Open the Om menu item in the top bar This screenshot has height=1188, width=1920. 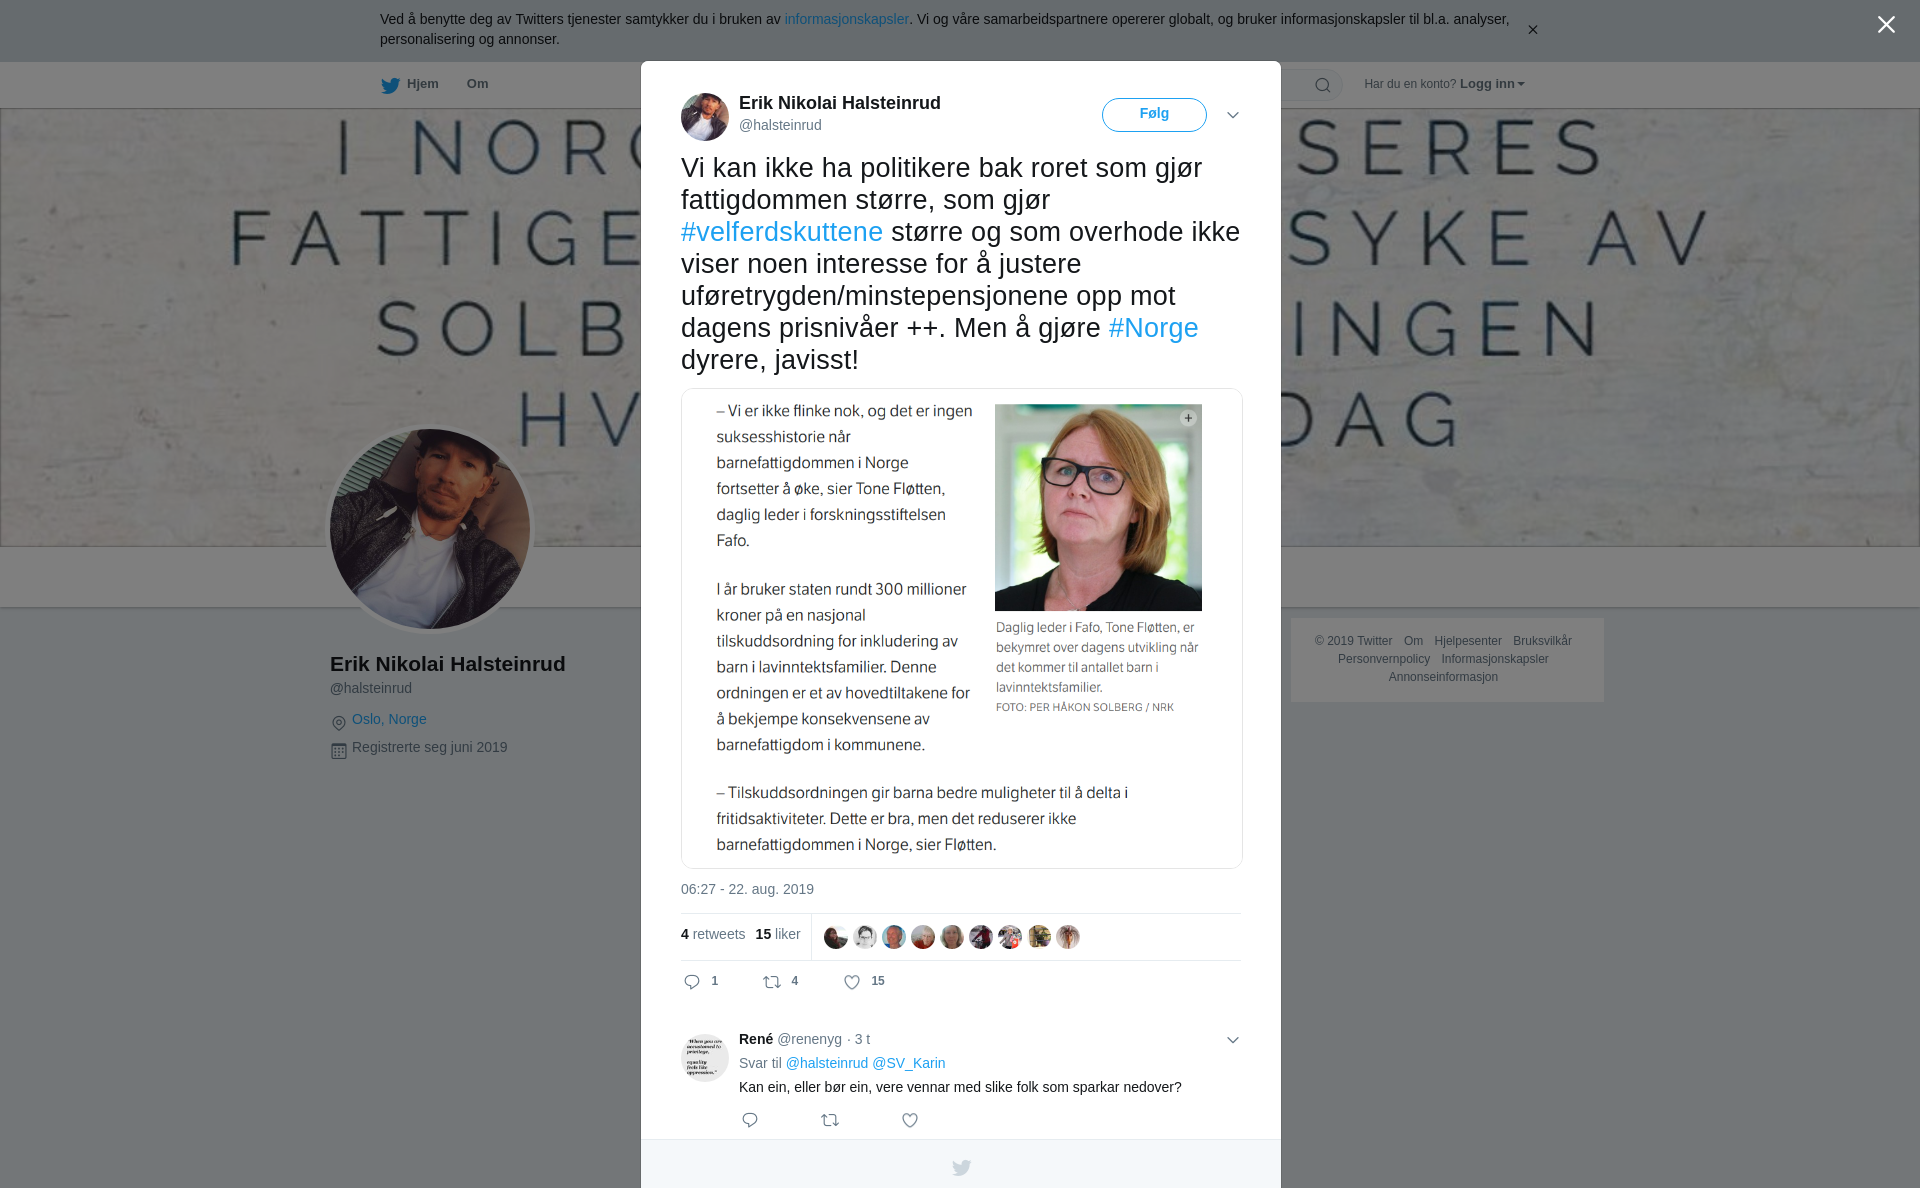pyautogui.click(x=477, y=84)
